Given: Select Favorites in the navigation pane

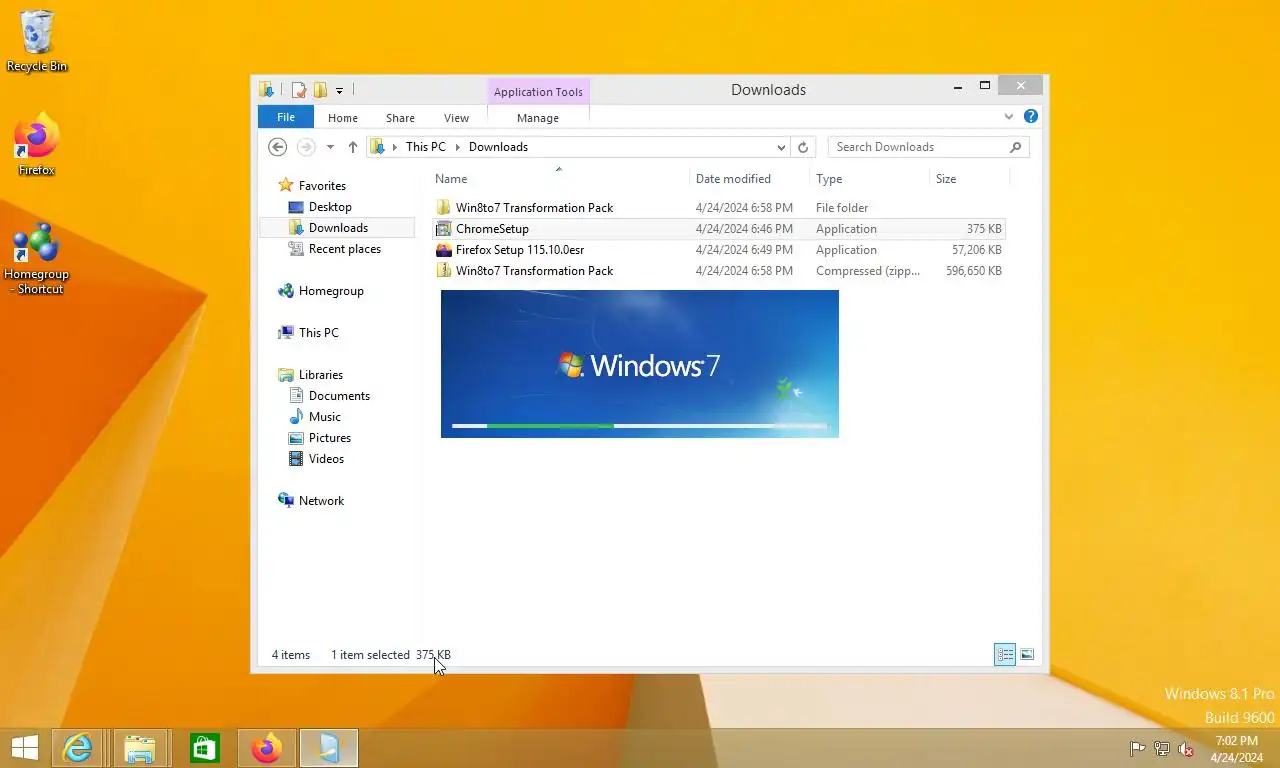Looking at the screenshot, I should 322,186.
